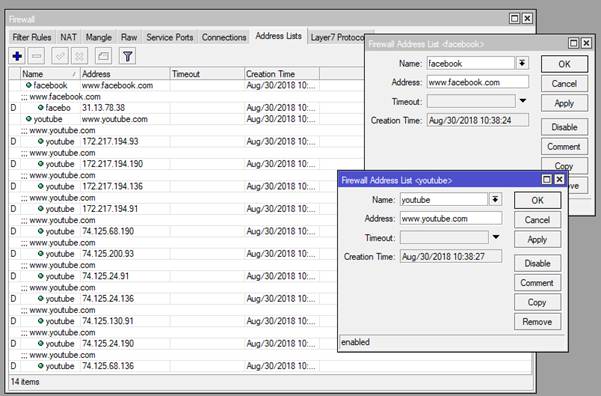The height and width of the screenshot is (396, 601).
Task: Edit the Address field www.facebook.com in dialog
Action: pos(478,82)
